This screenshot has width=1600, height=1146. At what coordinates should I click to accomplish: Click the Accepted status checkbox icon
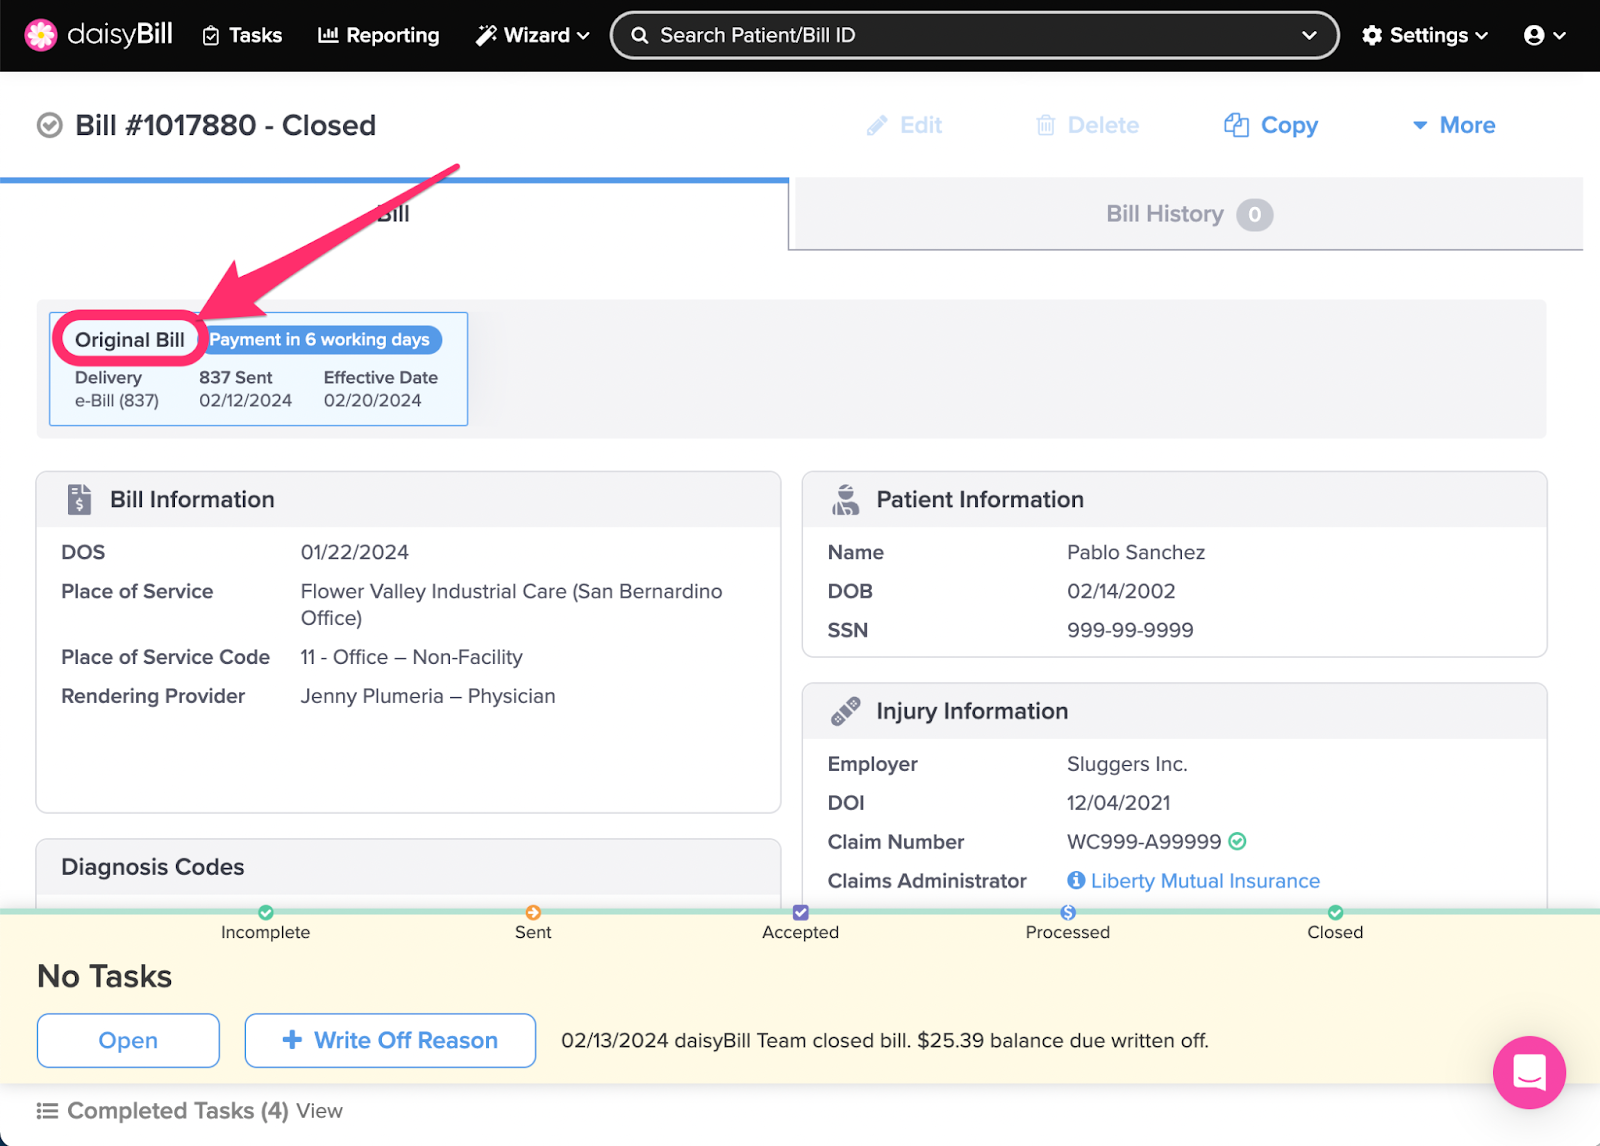tap(800, 912)
